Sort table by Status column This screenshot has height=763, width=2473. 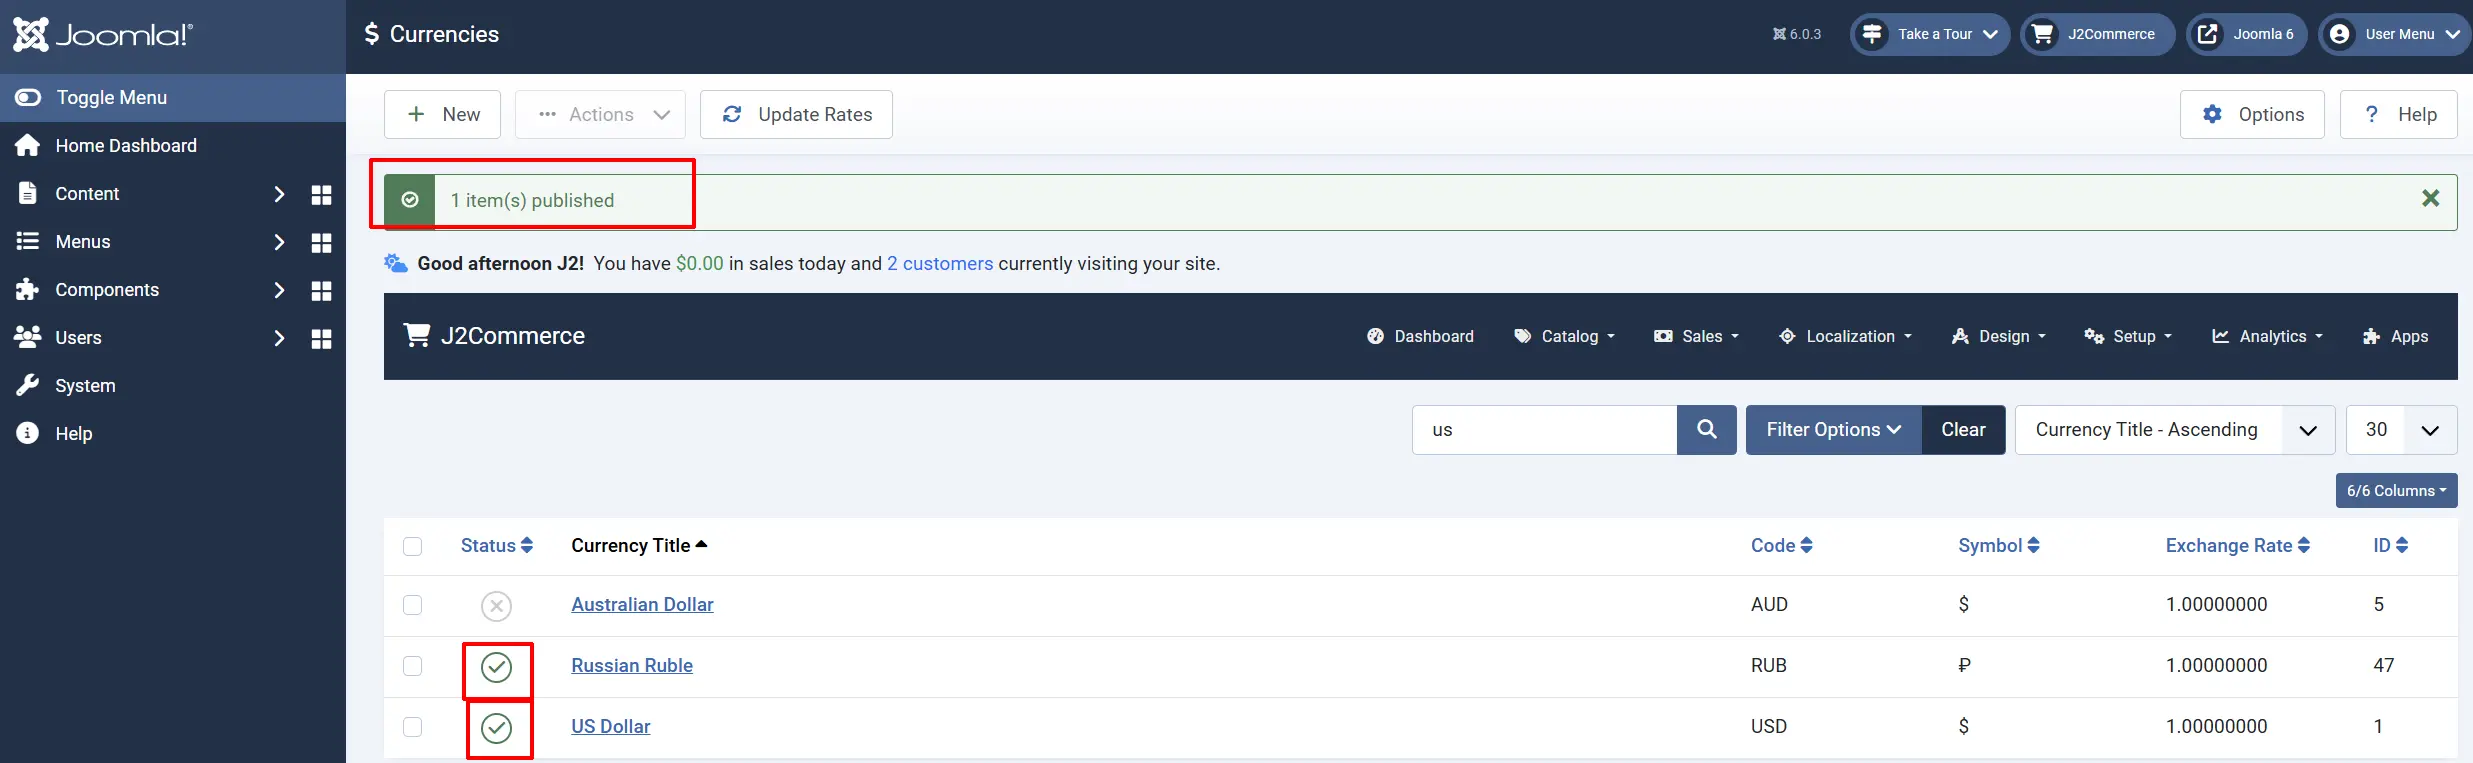(x=497, y=546)
